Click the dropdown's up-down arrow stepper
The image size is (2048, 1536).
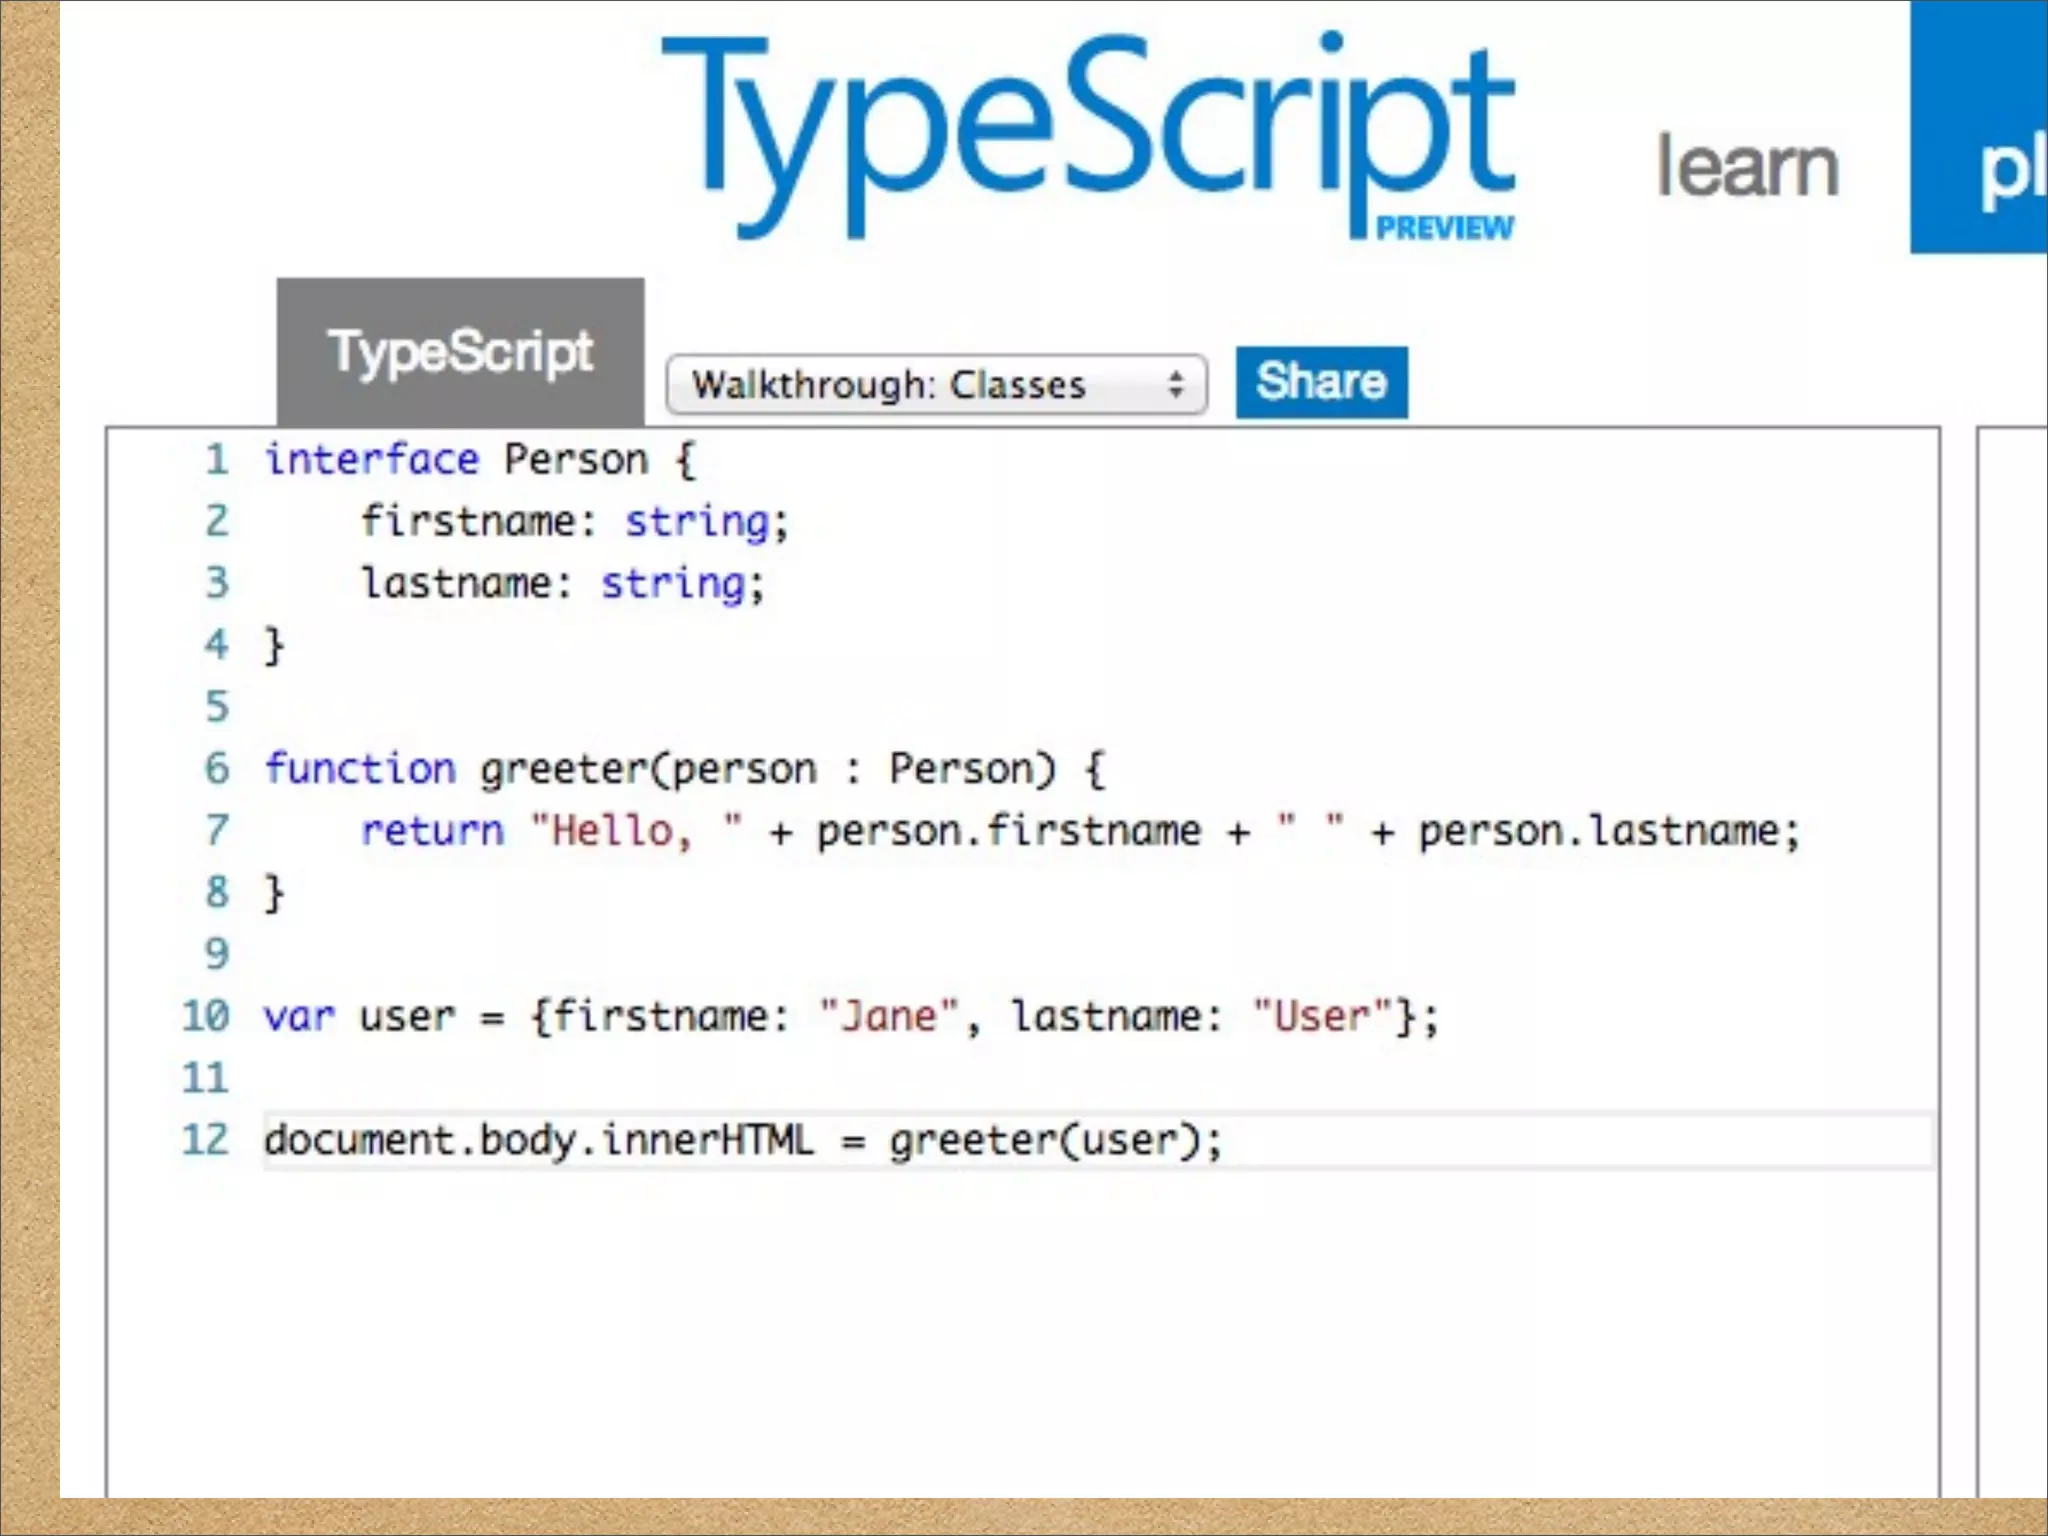click(1176, 385)
